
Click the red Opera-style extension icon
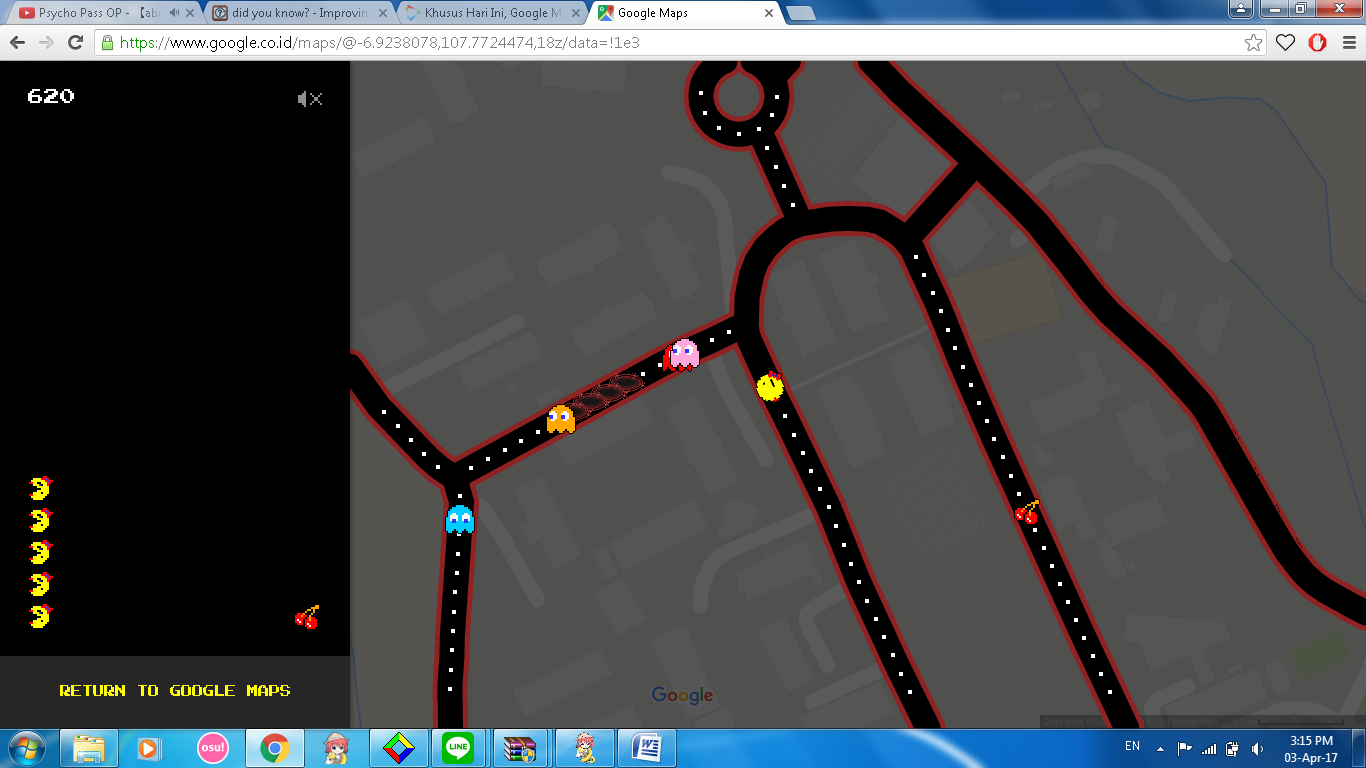[x=1318, y=43]
